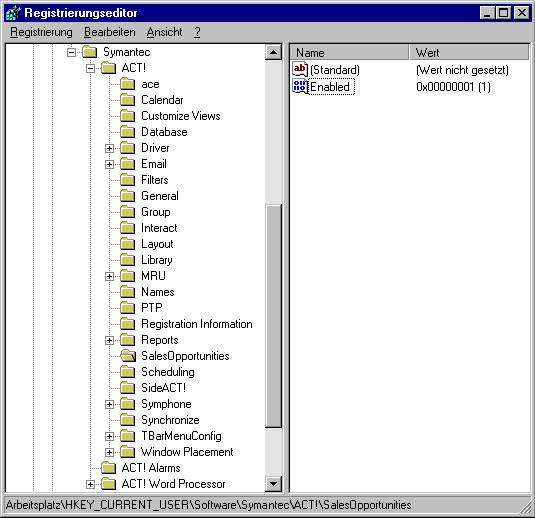Click the tree vertical scrollbar thumb
The height and width of the screenshot is (518, 535).
click(273, 316)
